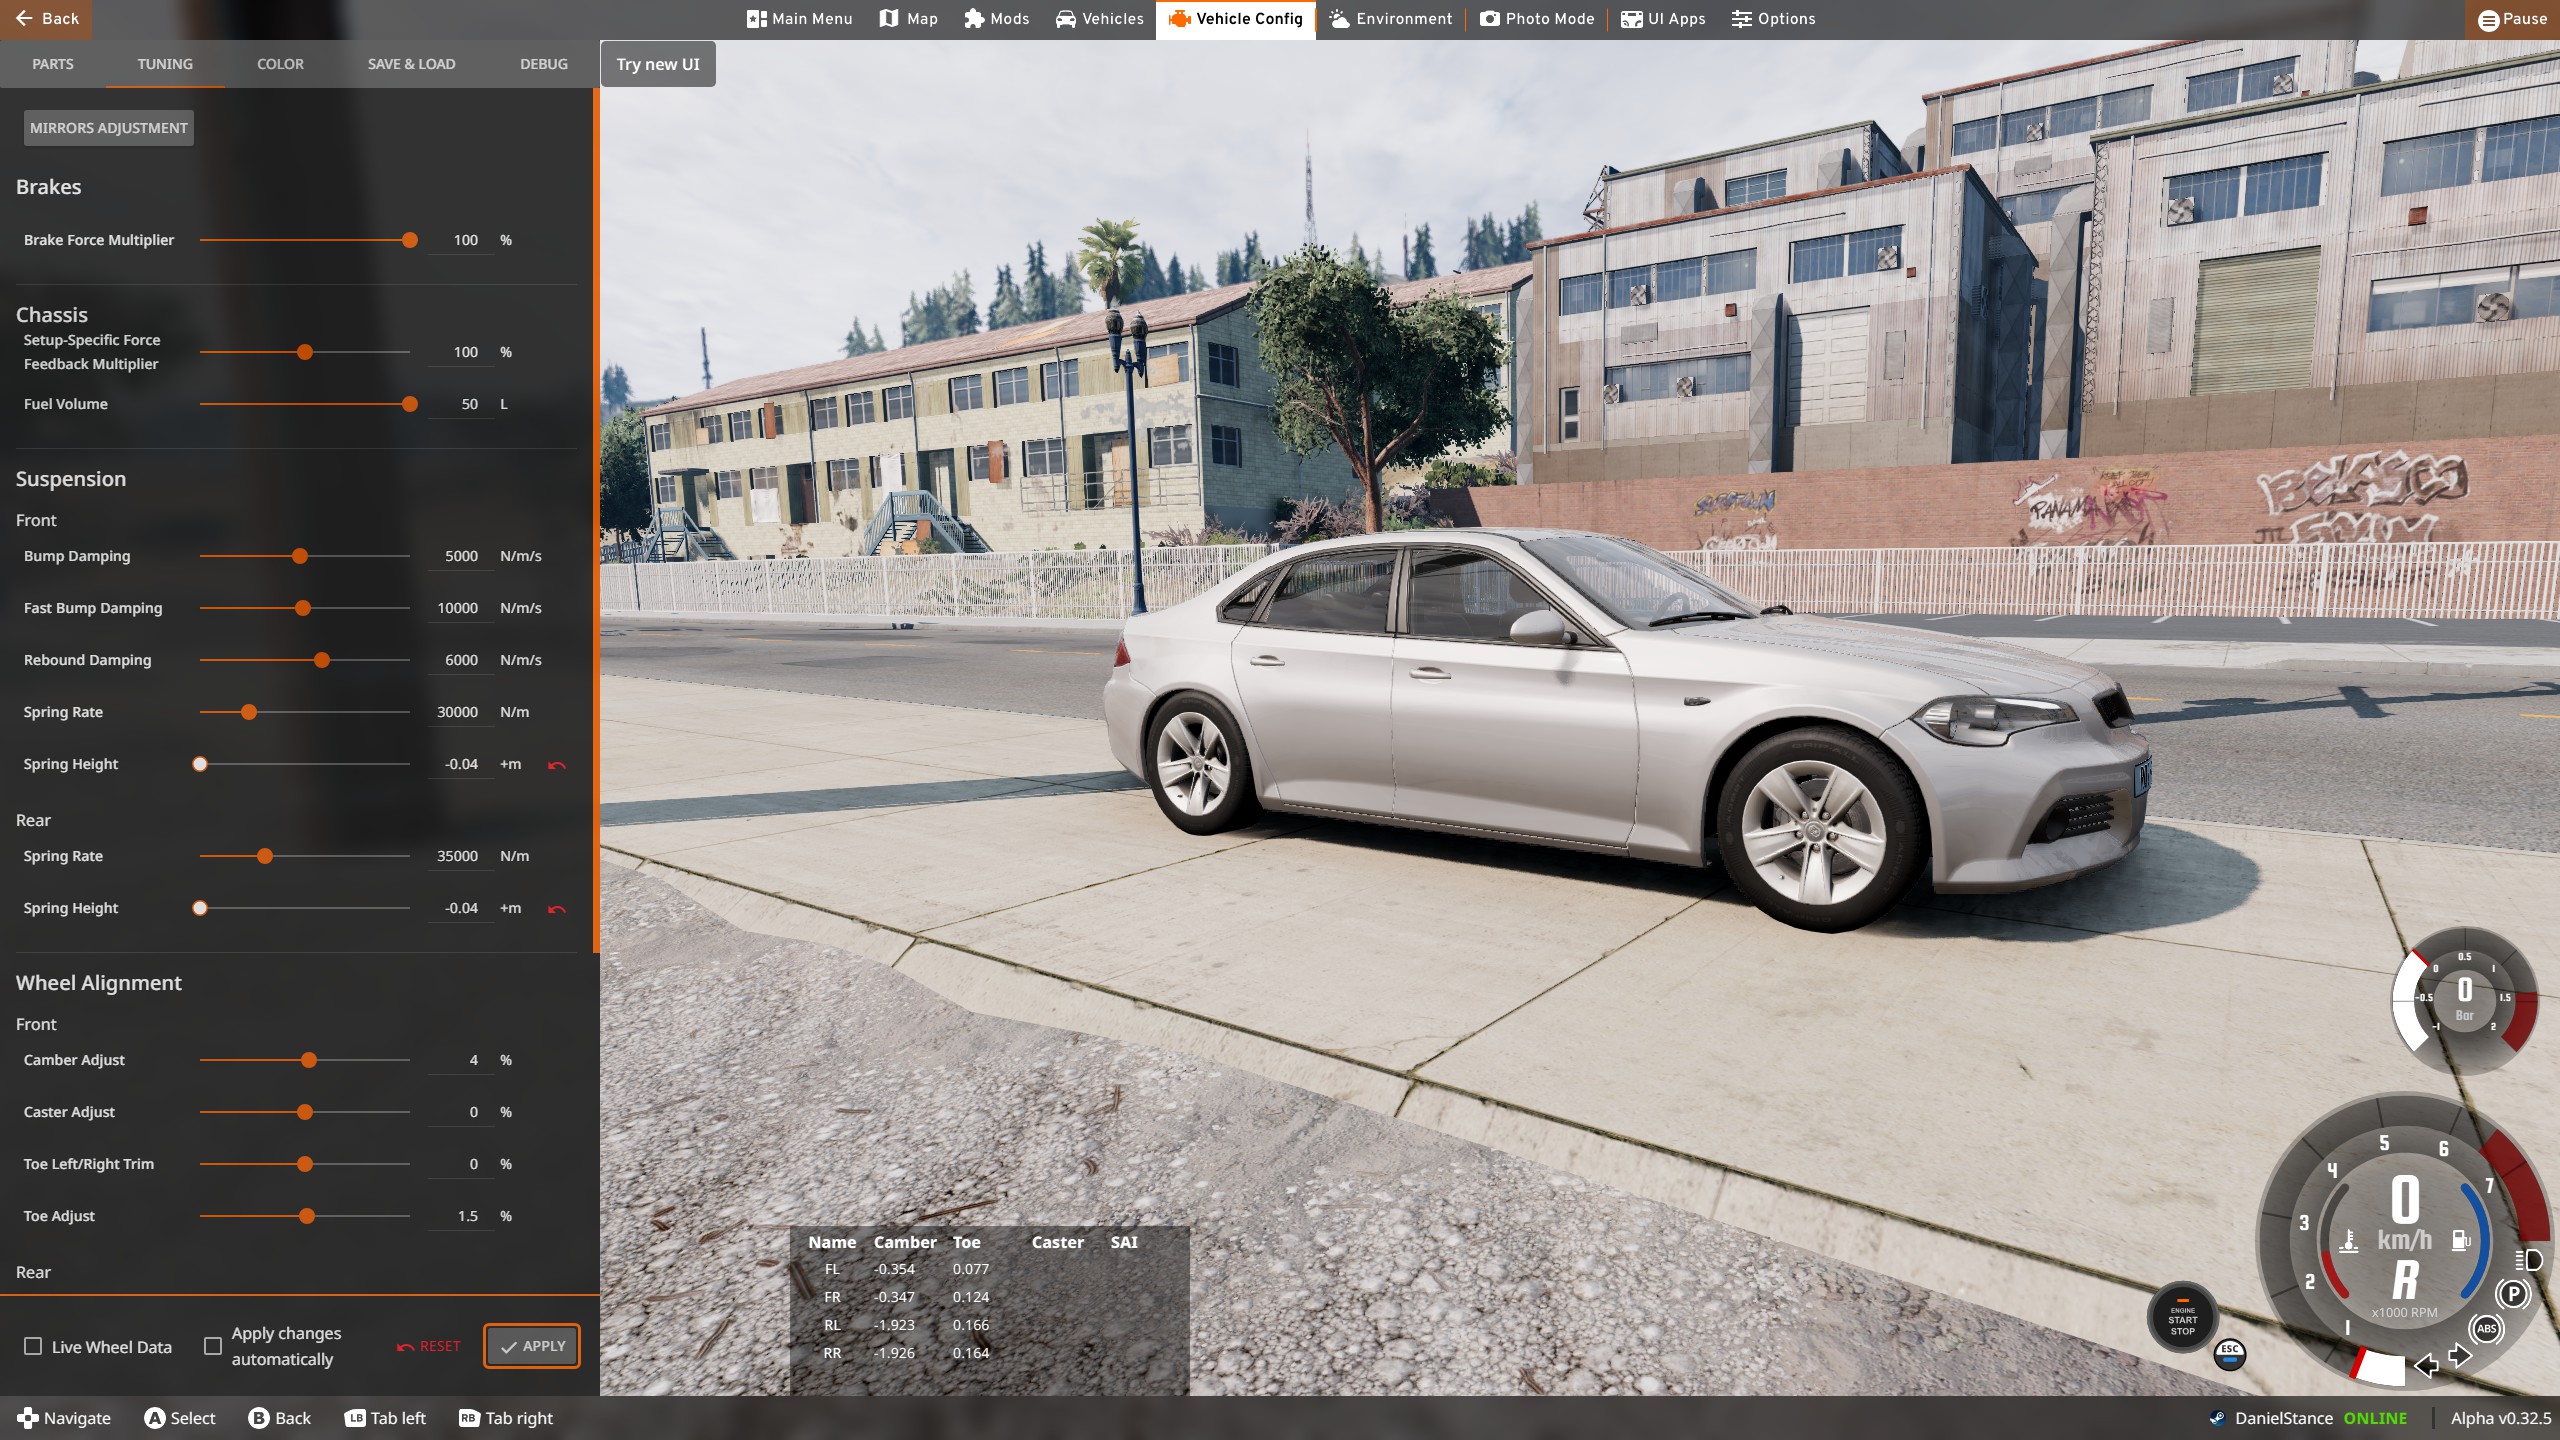Click the Brake Force Multiplier slider handle

click(410, 240)
